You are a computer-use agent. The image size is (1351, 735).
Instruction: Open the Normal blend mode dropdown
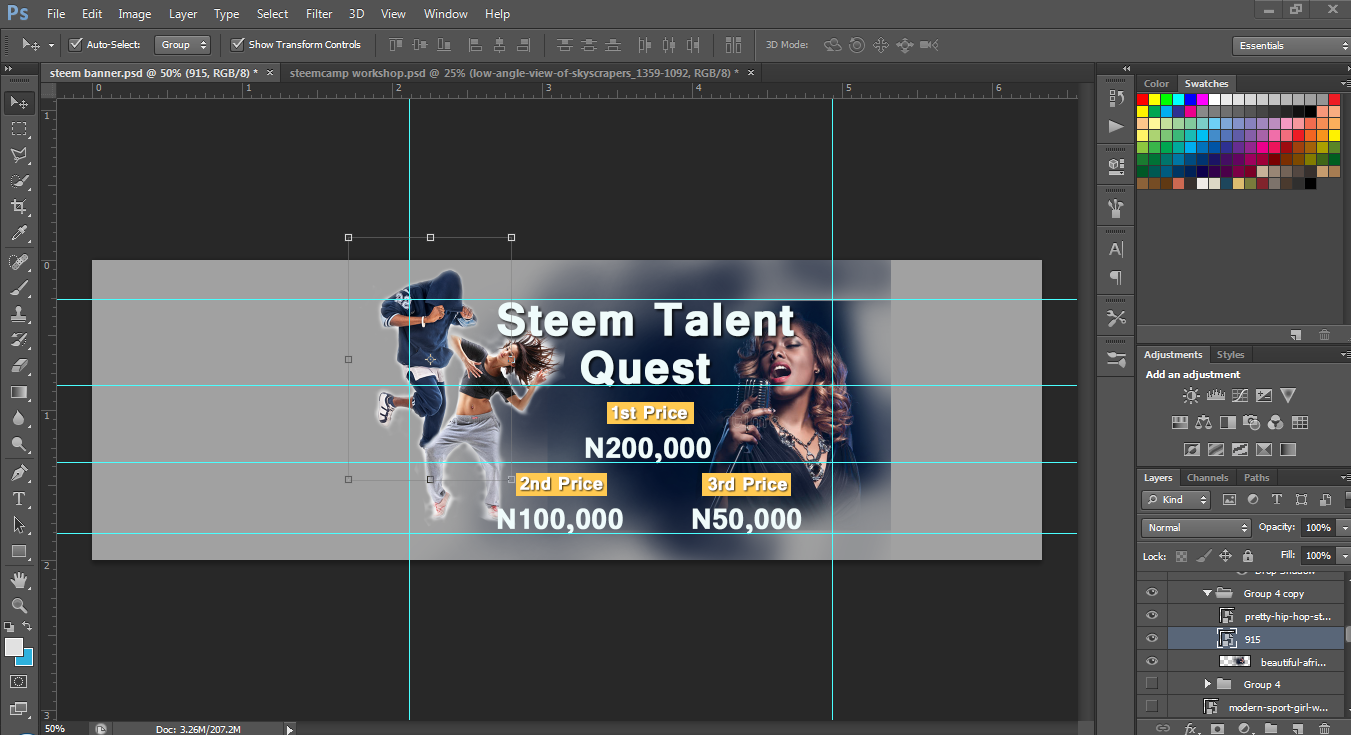pyautogui.click(x=1196, y=527)
